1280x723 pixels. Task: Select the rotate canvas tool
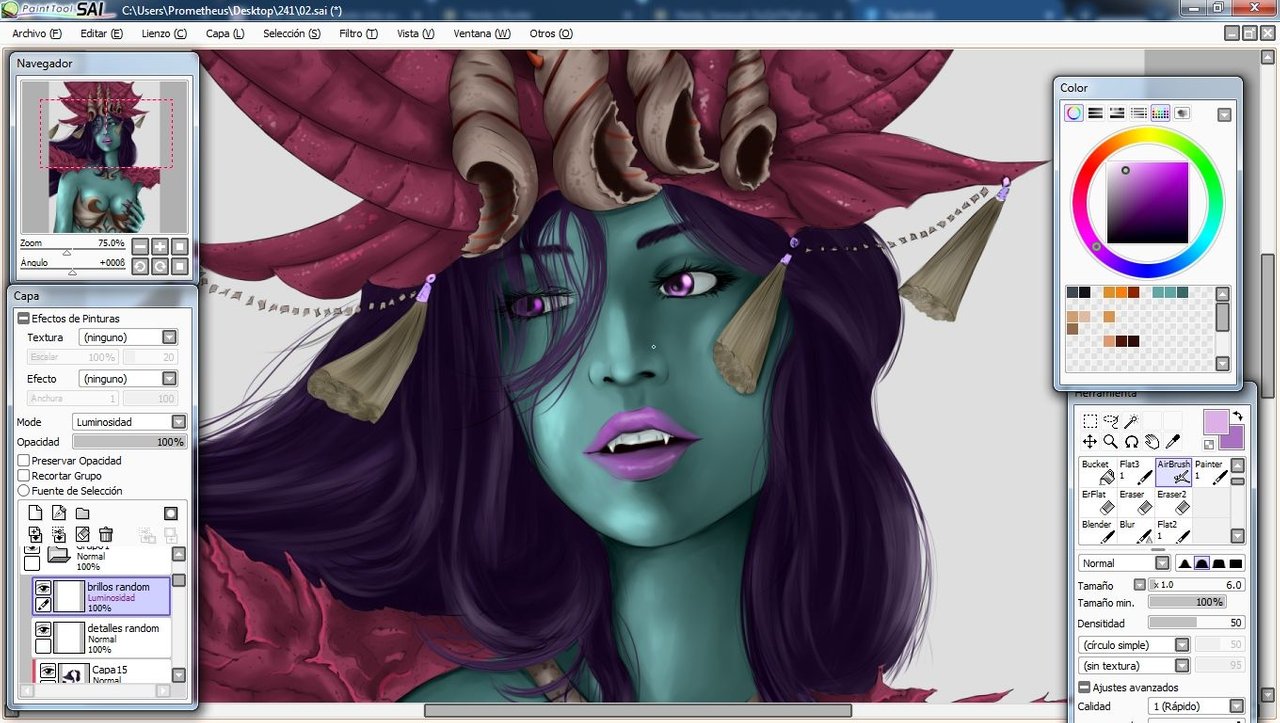click(1131, 441)
